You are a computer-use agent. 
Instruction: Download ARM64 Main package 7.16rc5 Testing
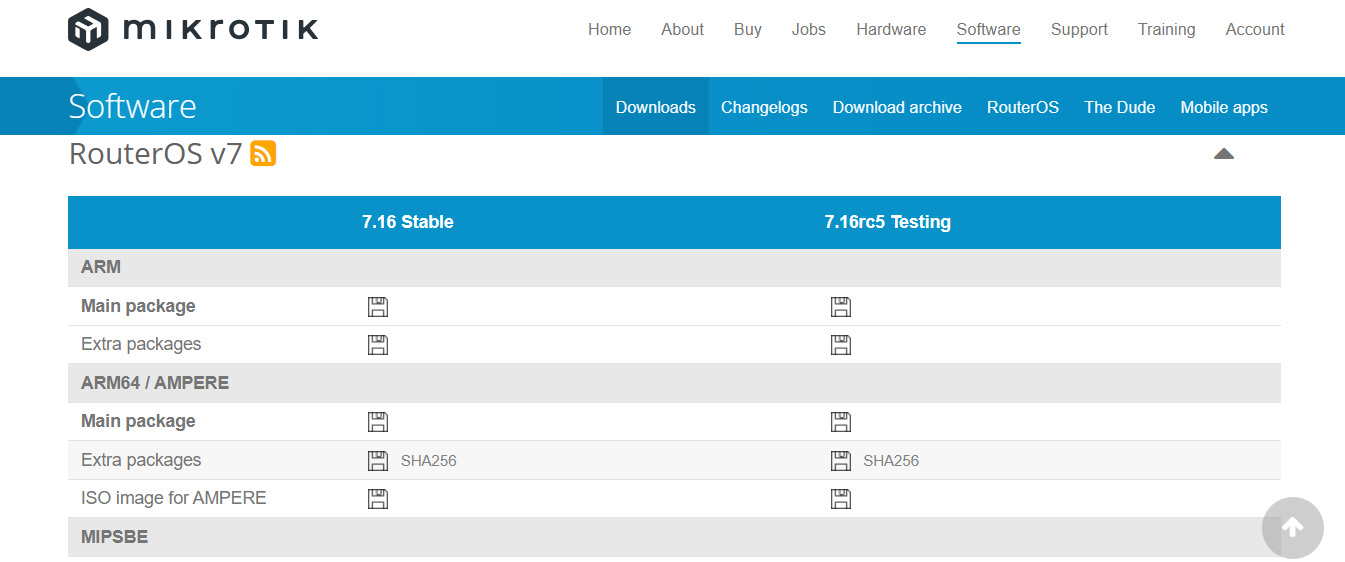(x=841, y=422)
